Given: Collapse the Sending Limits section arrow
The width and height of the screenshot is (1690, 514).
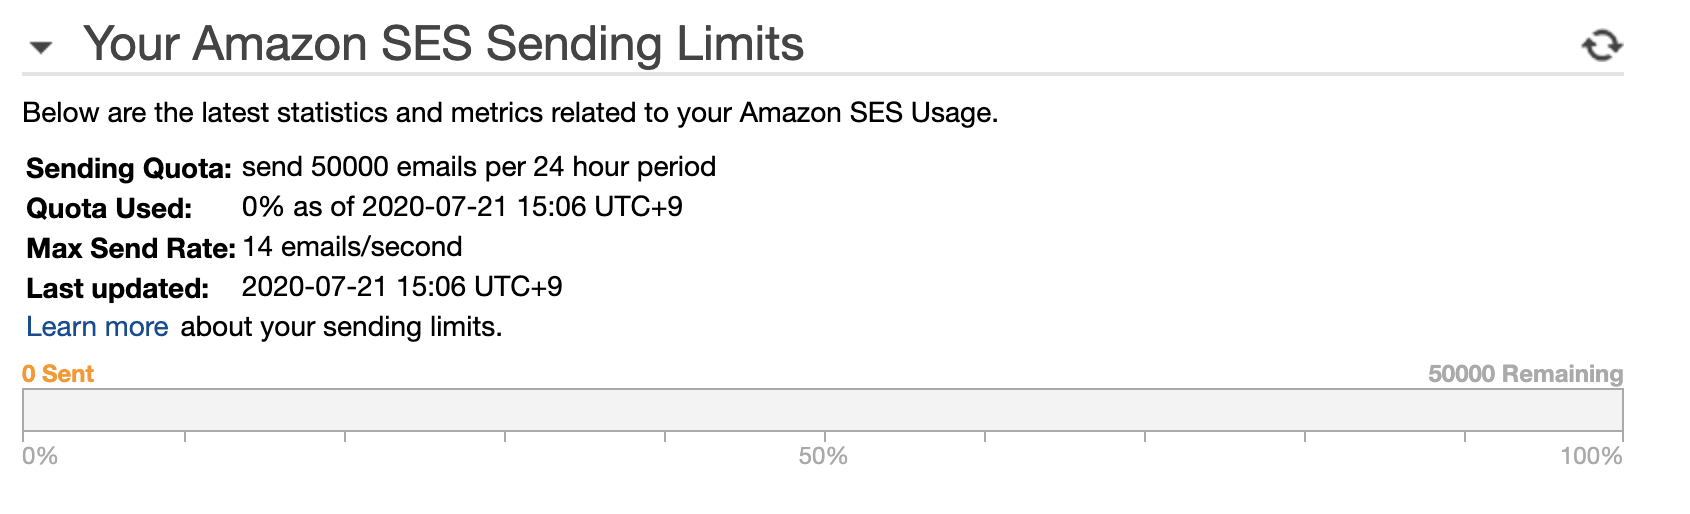Looking at the screenshot, I should coord(41,47).
